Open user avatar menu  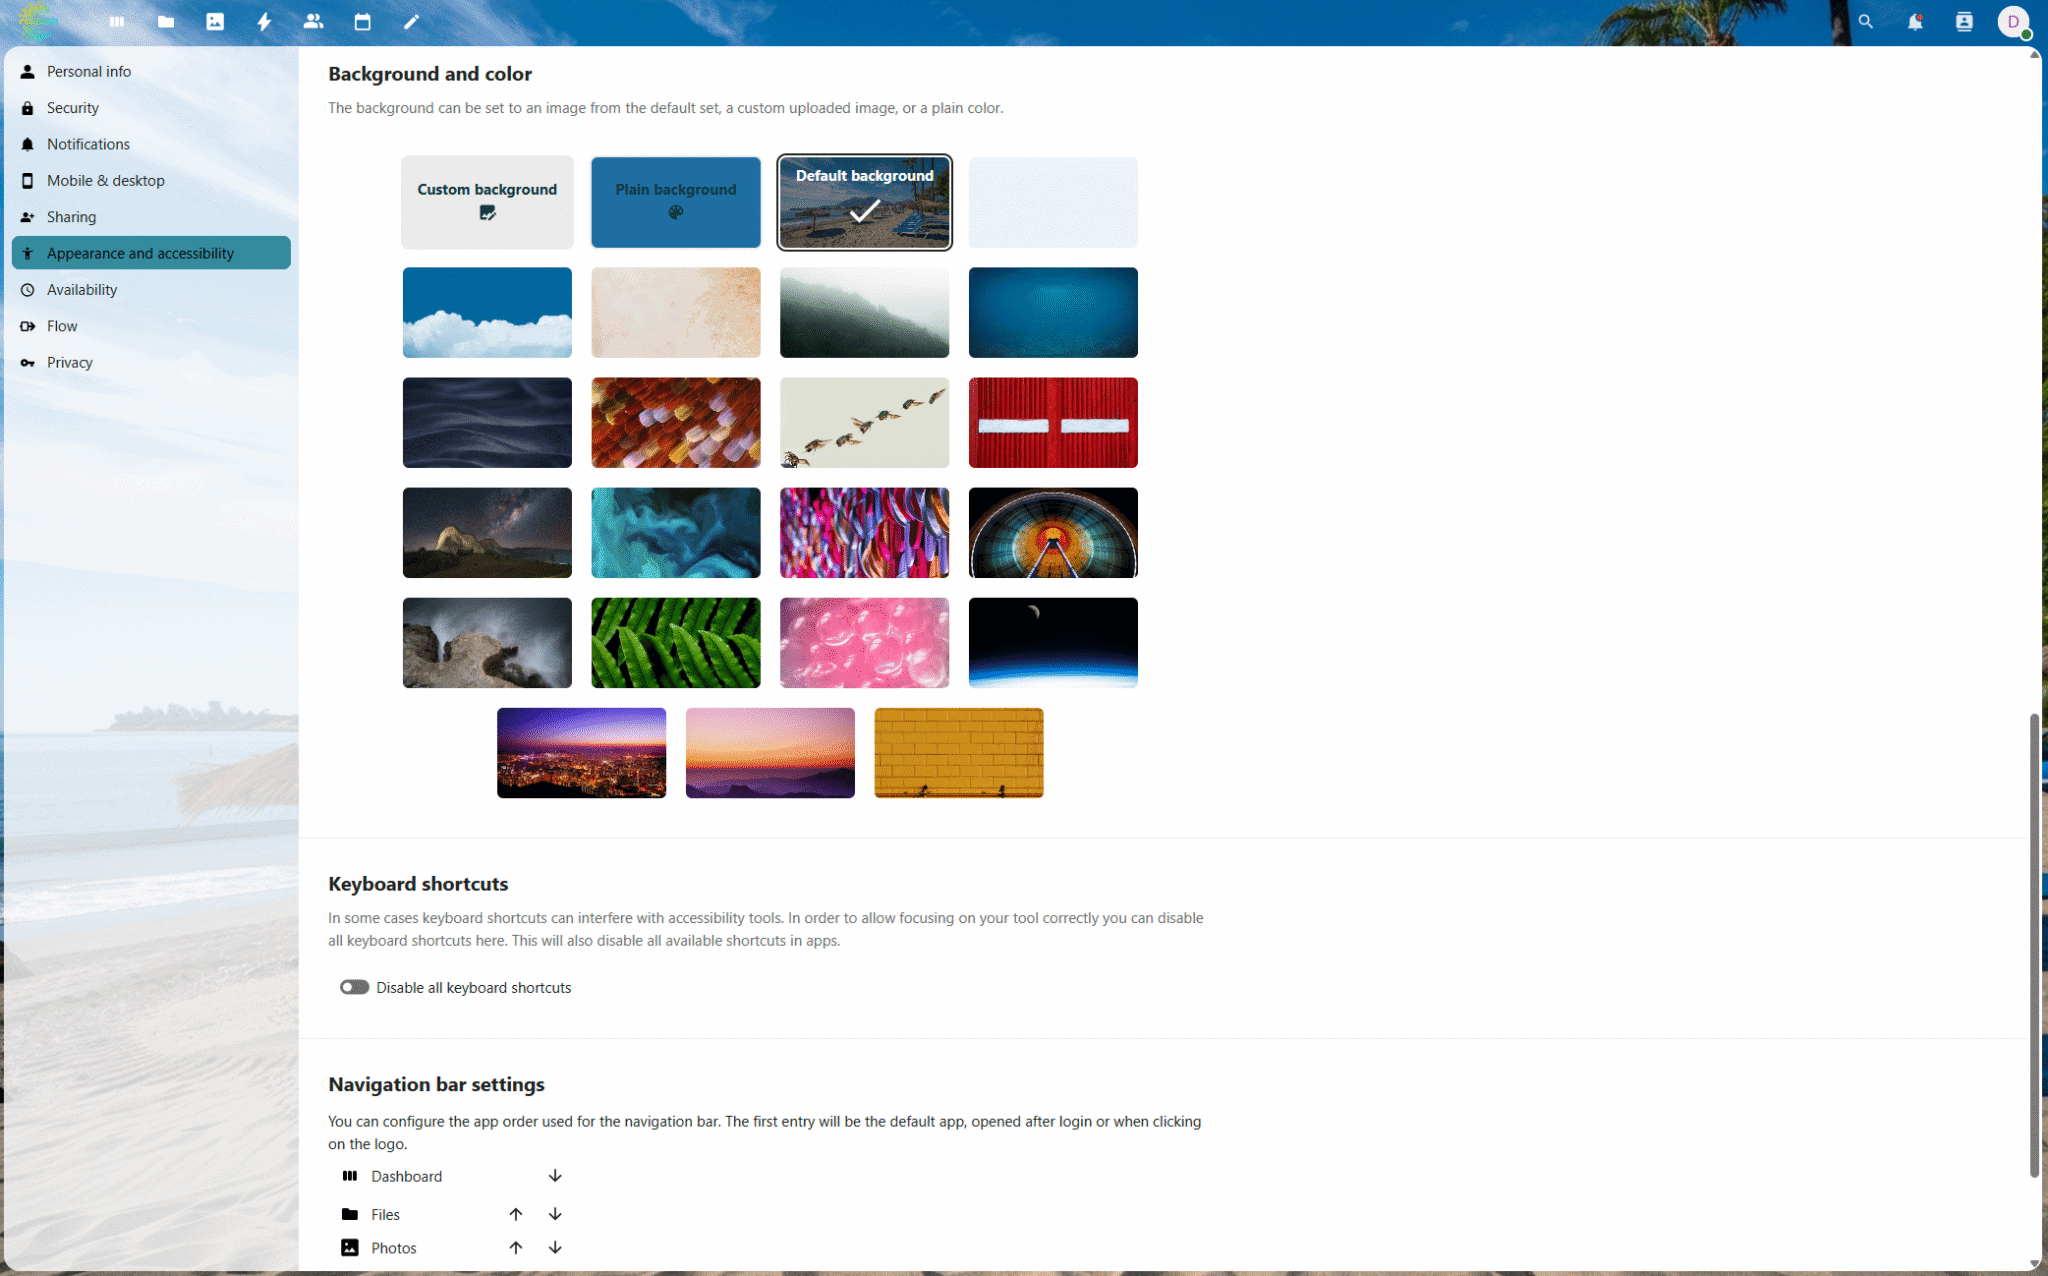click(2013, 21)
